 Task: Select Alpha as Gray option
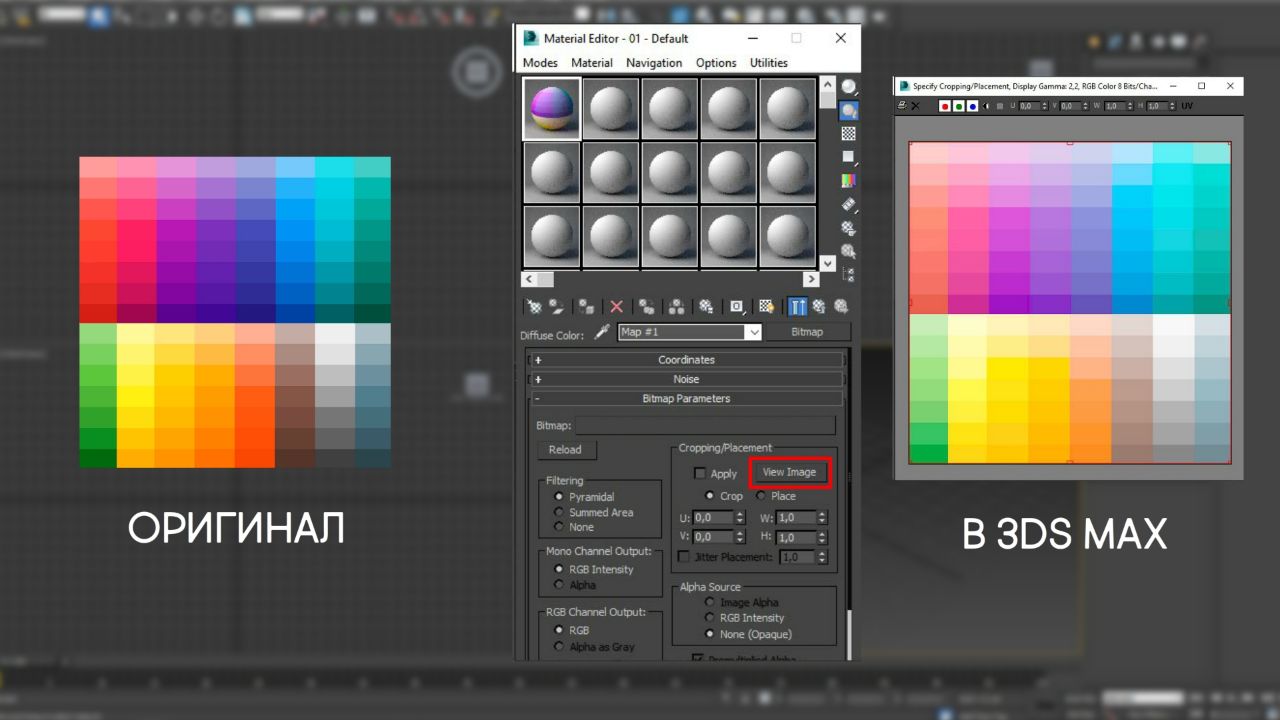point(559,647)
